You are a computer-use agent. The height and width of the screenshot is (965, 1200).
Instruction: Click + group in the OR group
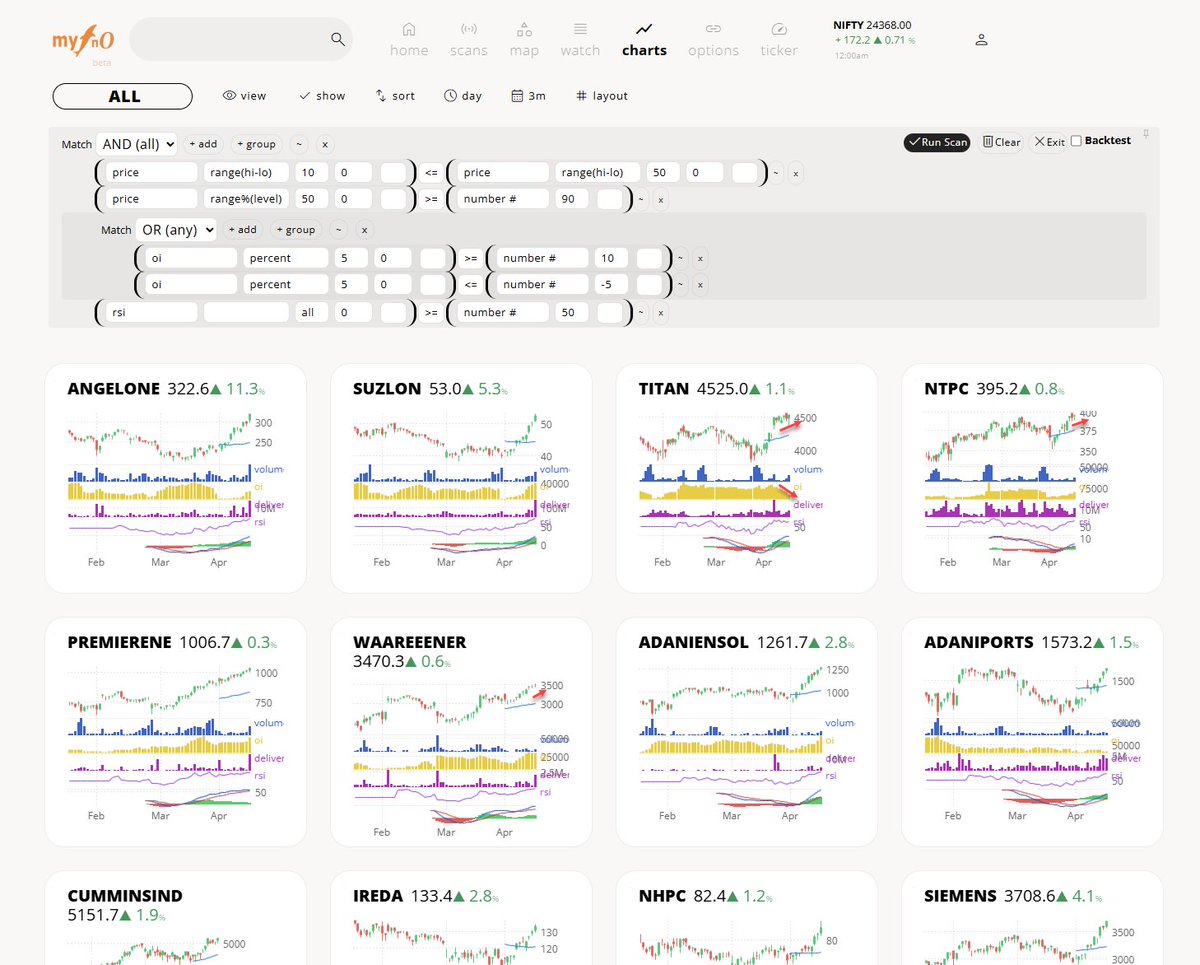(295, 230)
